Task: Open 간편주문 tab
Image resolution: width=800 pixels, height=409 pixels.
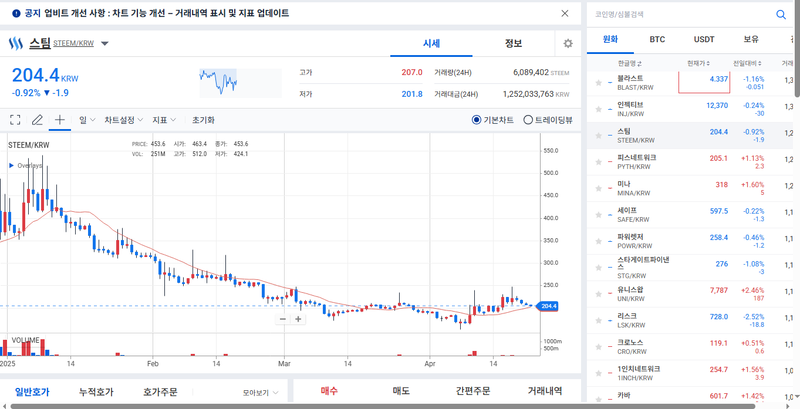Action: coord(473,391)
